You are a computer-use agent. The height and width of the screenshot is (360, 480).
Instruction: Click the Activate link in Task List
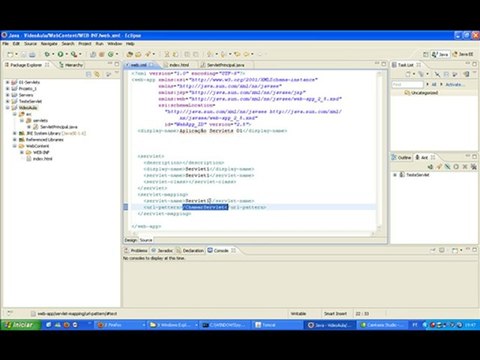point(454,84)
